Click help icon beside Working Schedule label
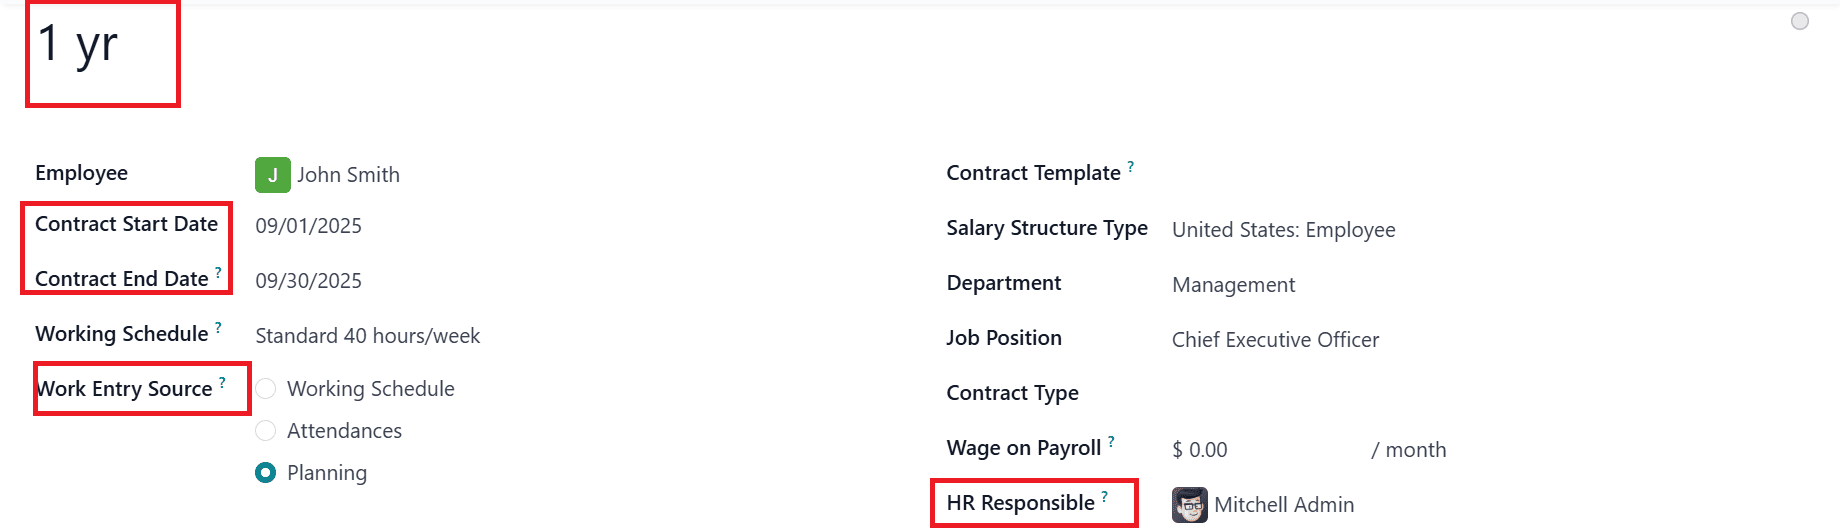 tap(218, 327)
